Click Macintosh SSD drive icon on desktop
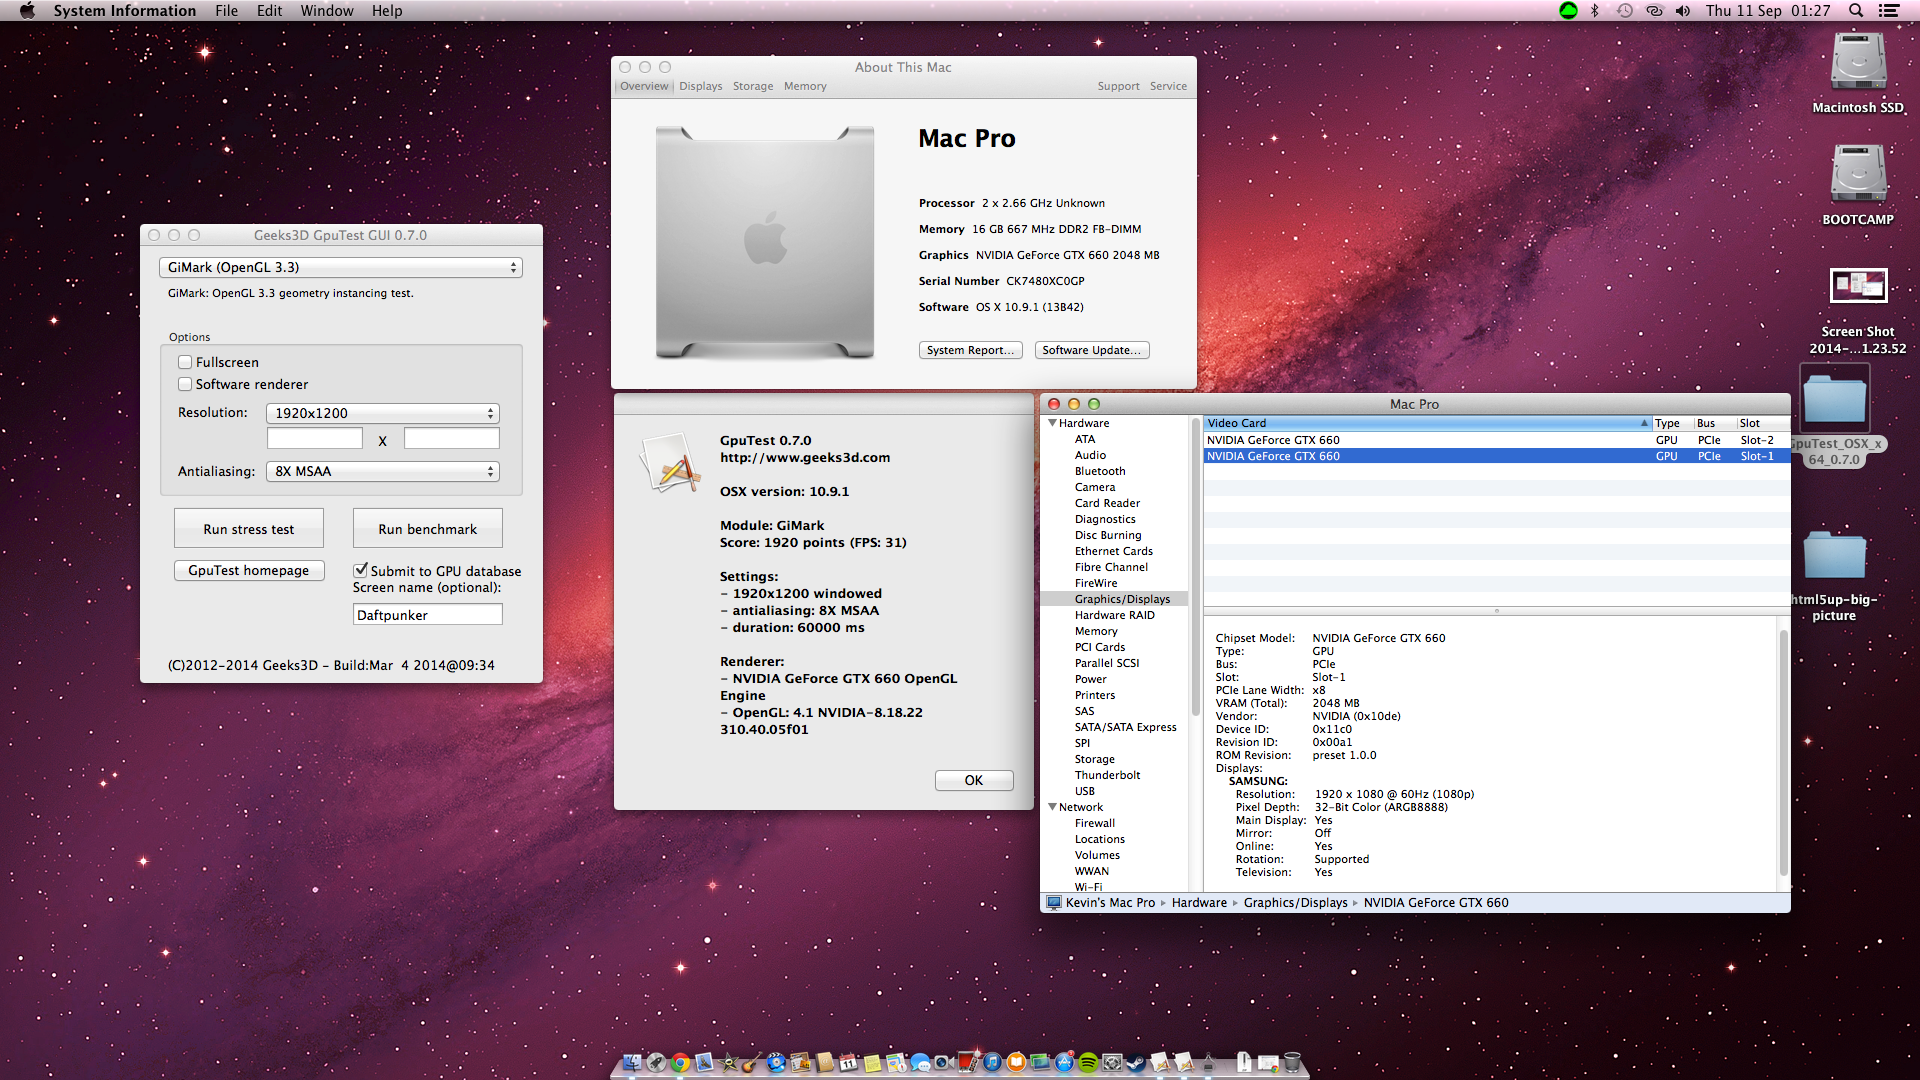This screenshot has height=1080, width=1920. [x=1858, y=62]
